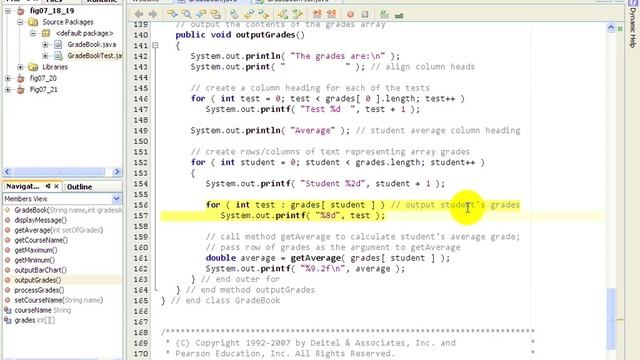The image size is (640, 360).
Task: Close the Navigator panel with its X
Action: coord(56,186)
